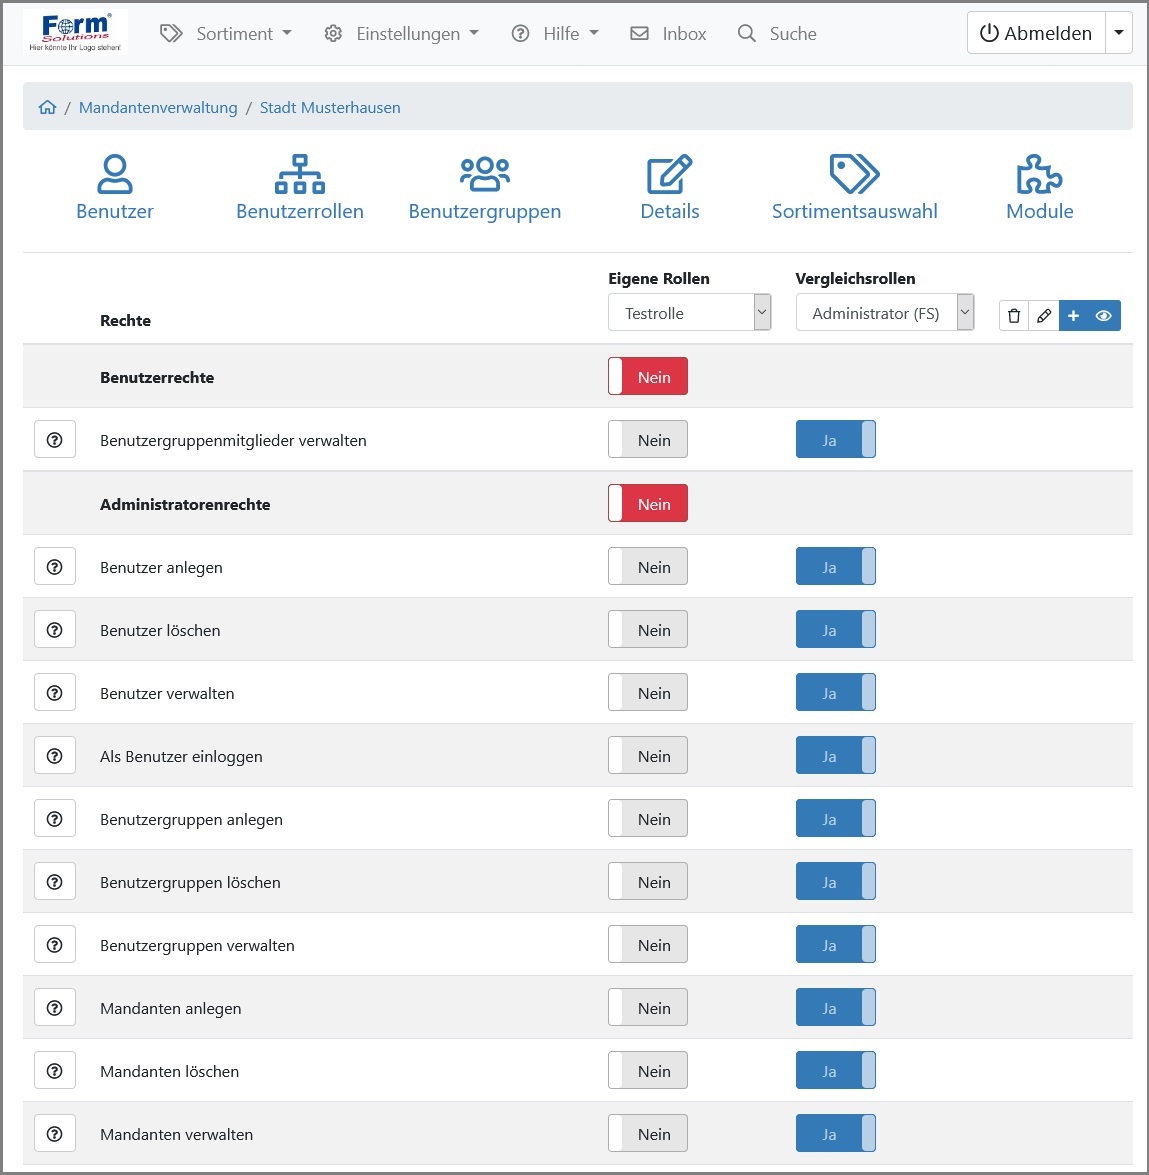Viewport: 1149px width, 1175px height.
Task: Show help for Benutzer verwalten
Action: click(55, 693)
